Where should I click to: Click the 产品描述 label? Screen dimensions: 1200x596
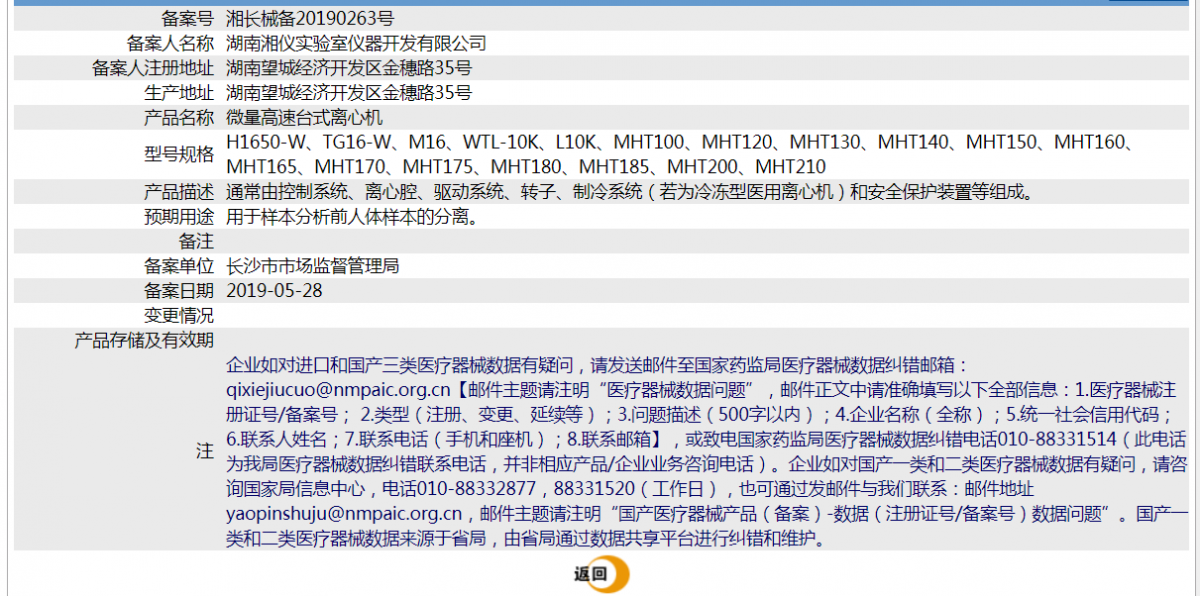(x=179, y=192)
